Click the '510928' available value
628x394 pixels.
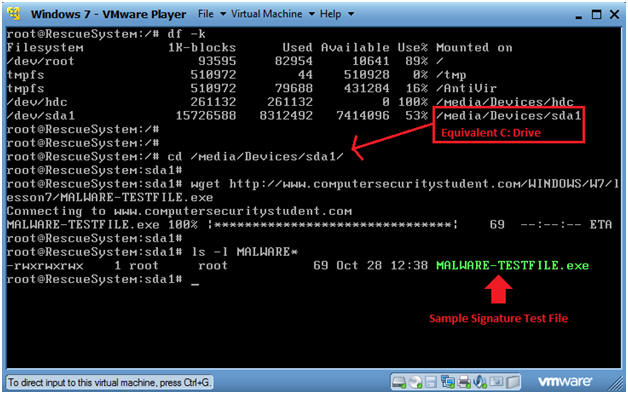coord(366,75)
